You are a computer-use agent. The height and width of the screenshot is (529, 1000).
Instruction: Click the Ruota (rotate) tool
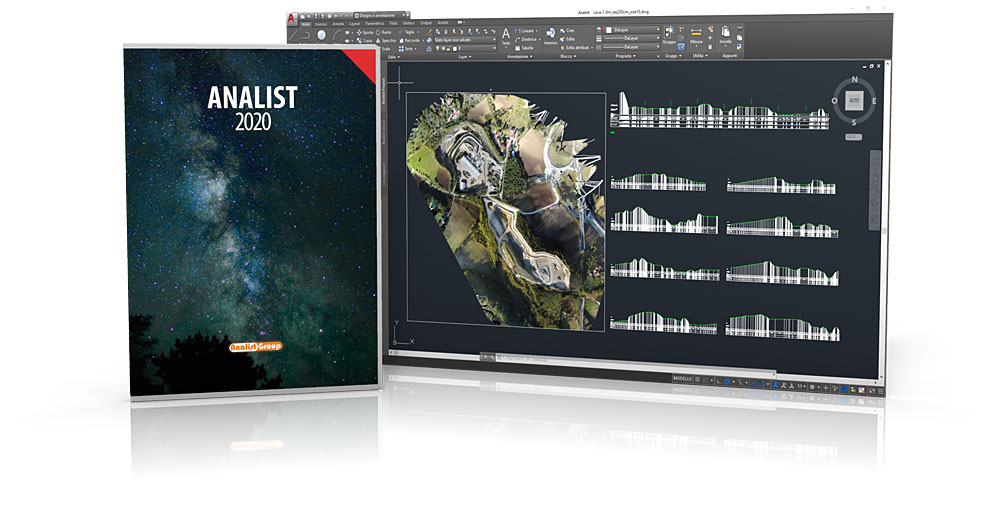pyautogui.click(x=384, y=33)
